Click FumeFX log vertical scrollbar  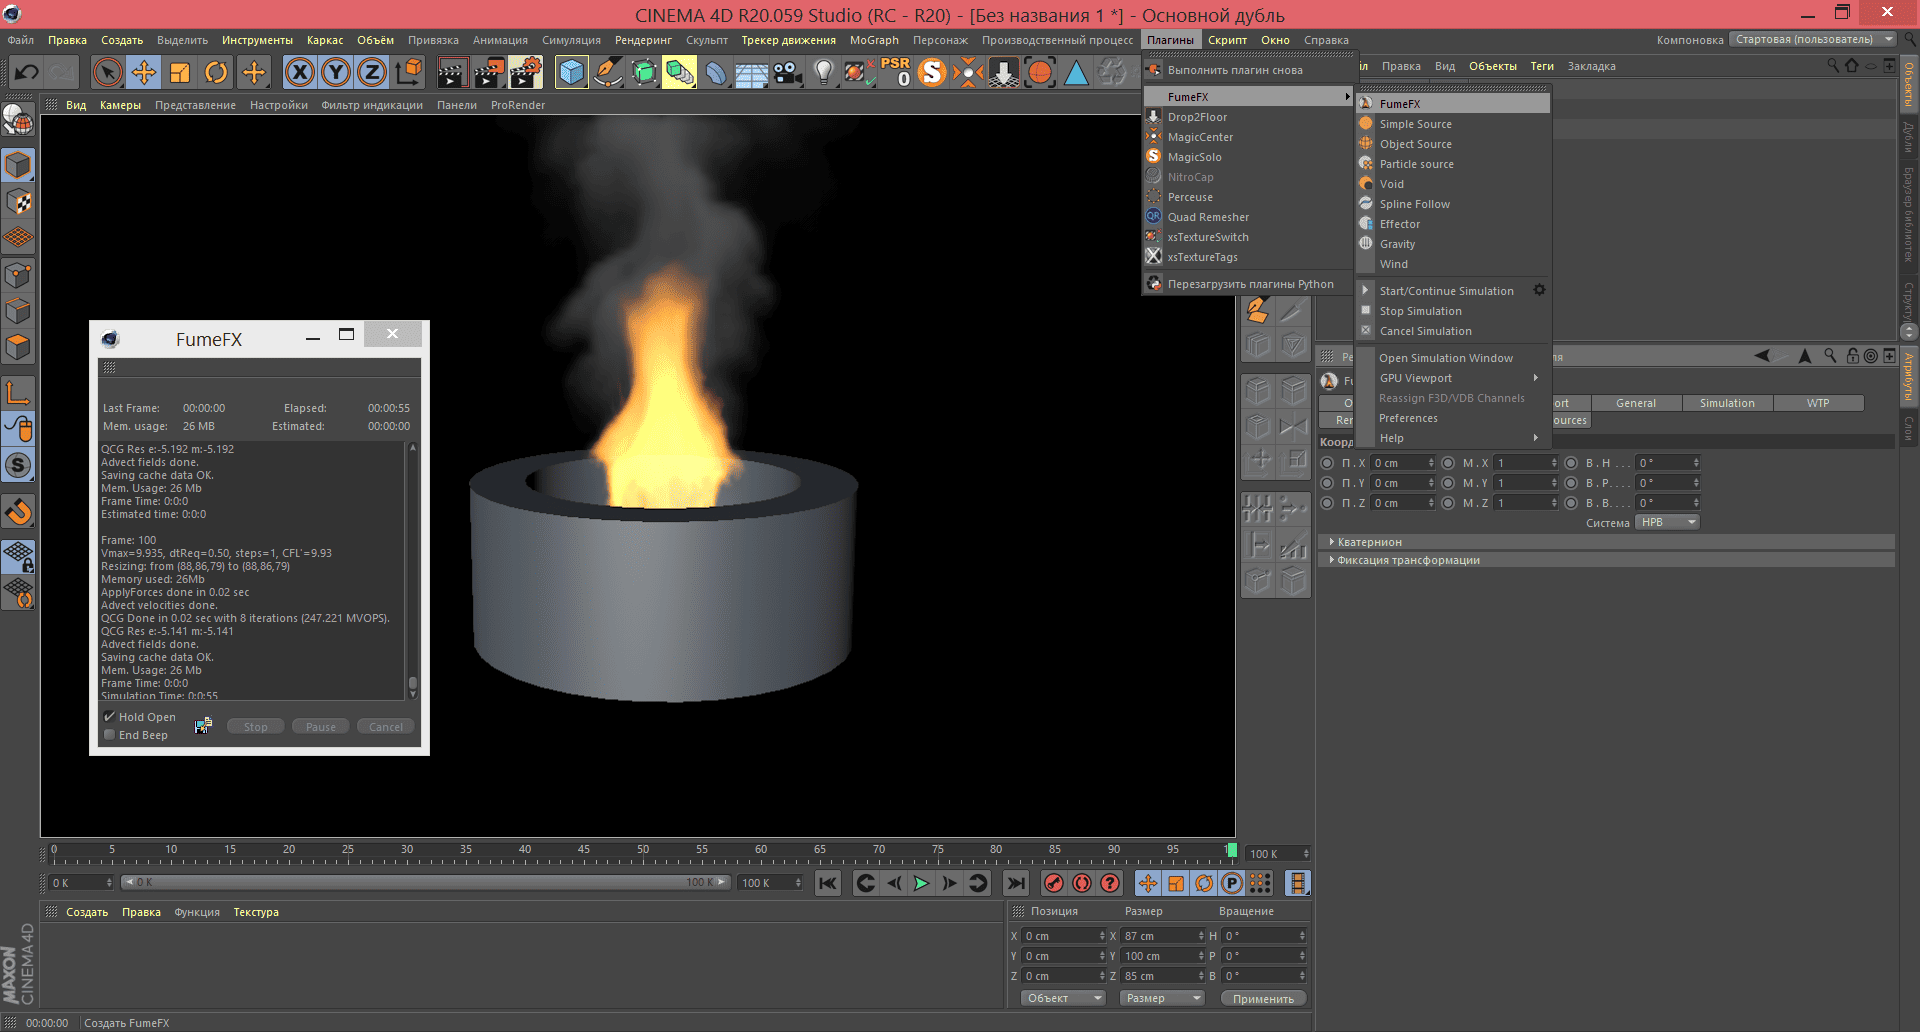pos(413,570)
